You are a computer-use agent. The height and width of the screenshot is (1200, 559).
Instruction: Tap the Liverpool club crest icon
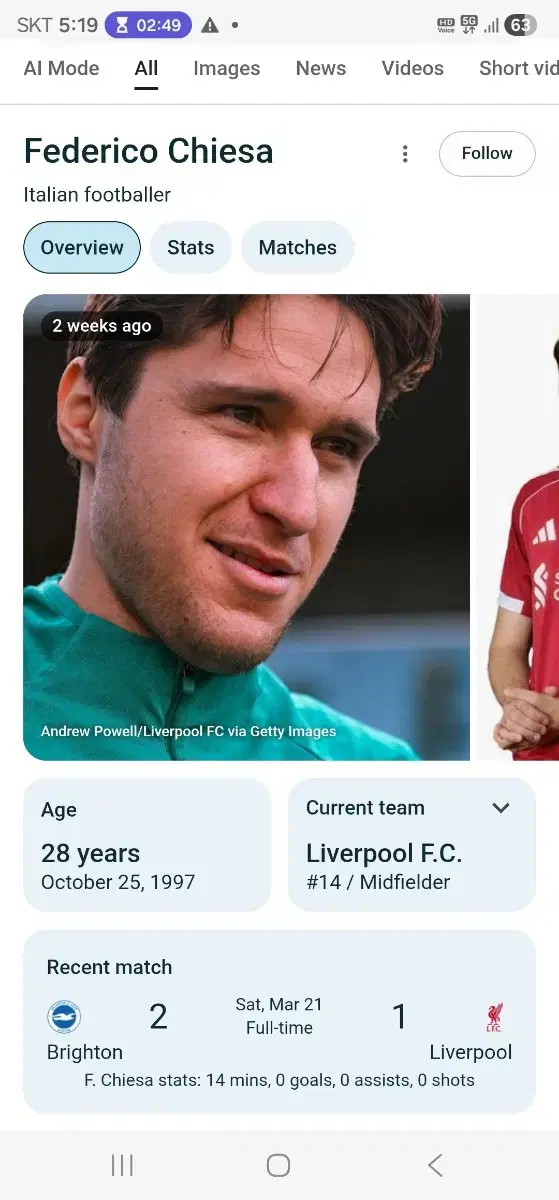494,1017
